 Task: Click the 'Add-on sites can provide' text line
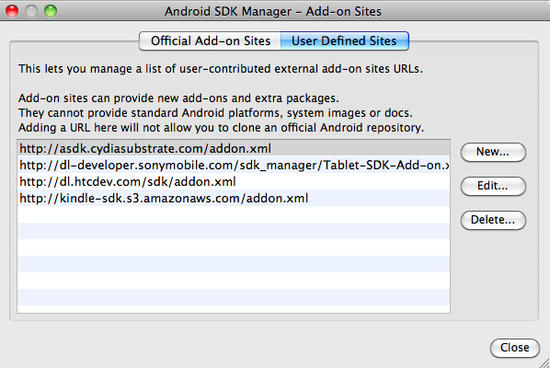tap(179, 98)
